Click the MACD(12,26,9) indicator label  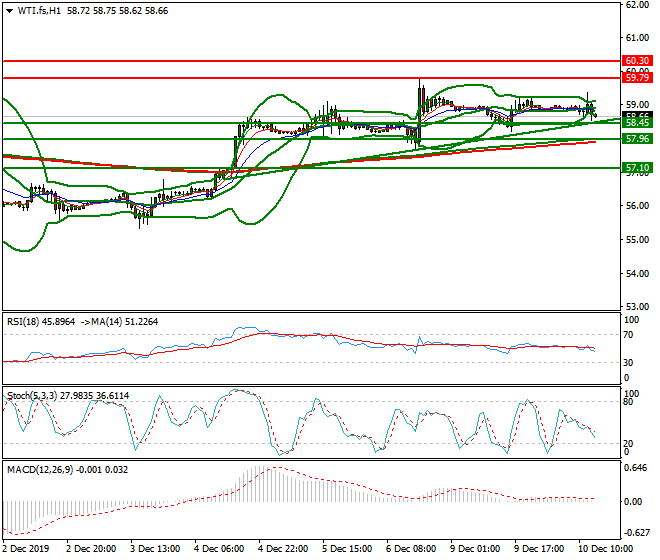pyautogui.click(x=40, y=468)
